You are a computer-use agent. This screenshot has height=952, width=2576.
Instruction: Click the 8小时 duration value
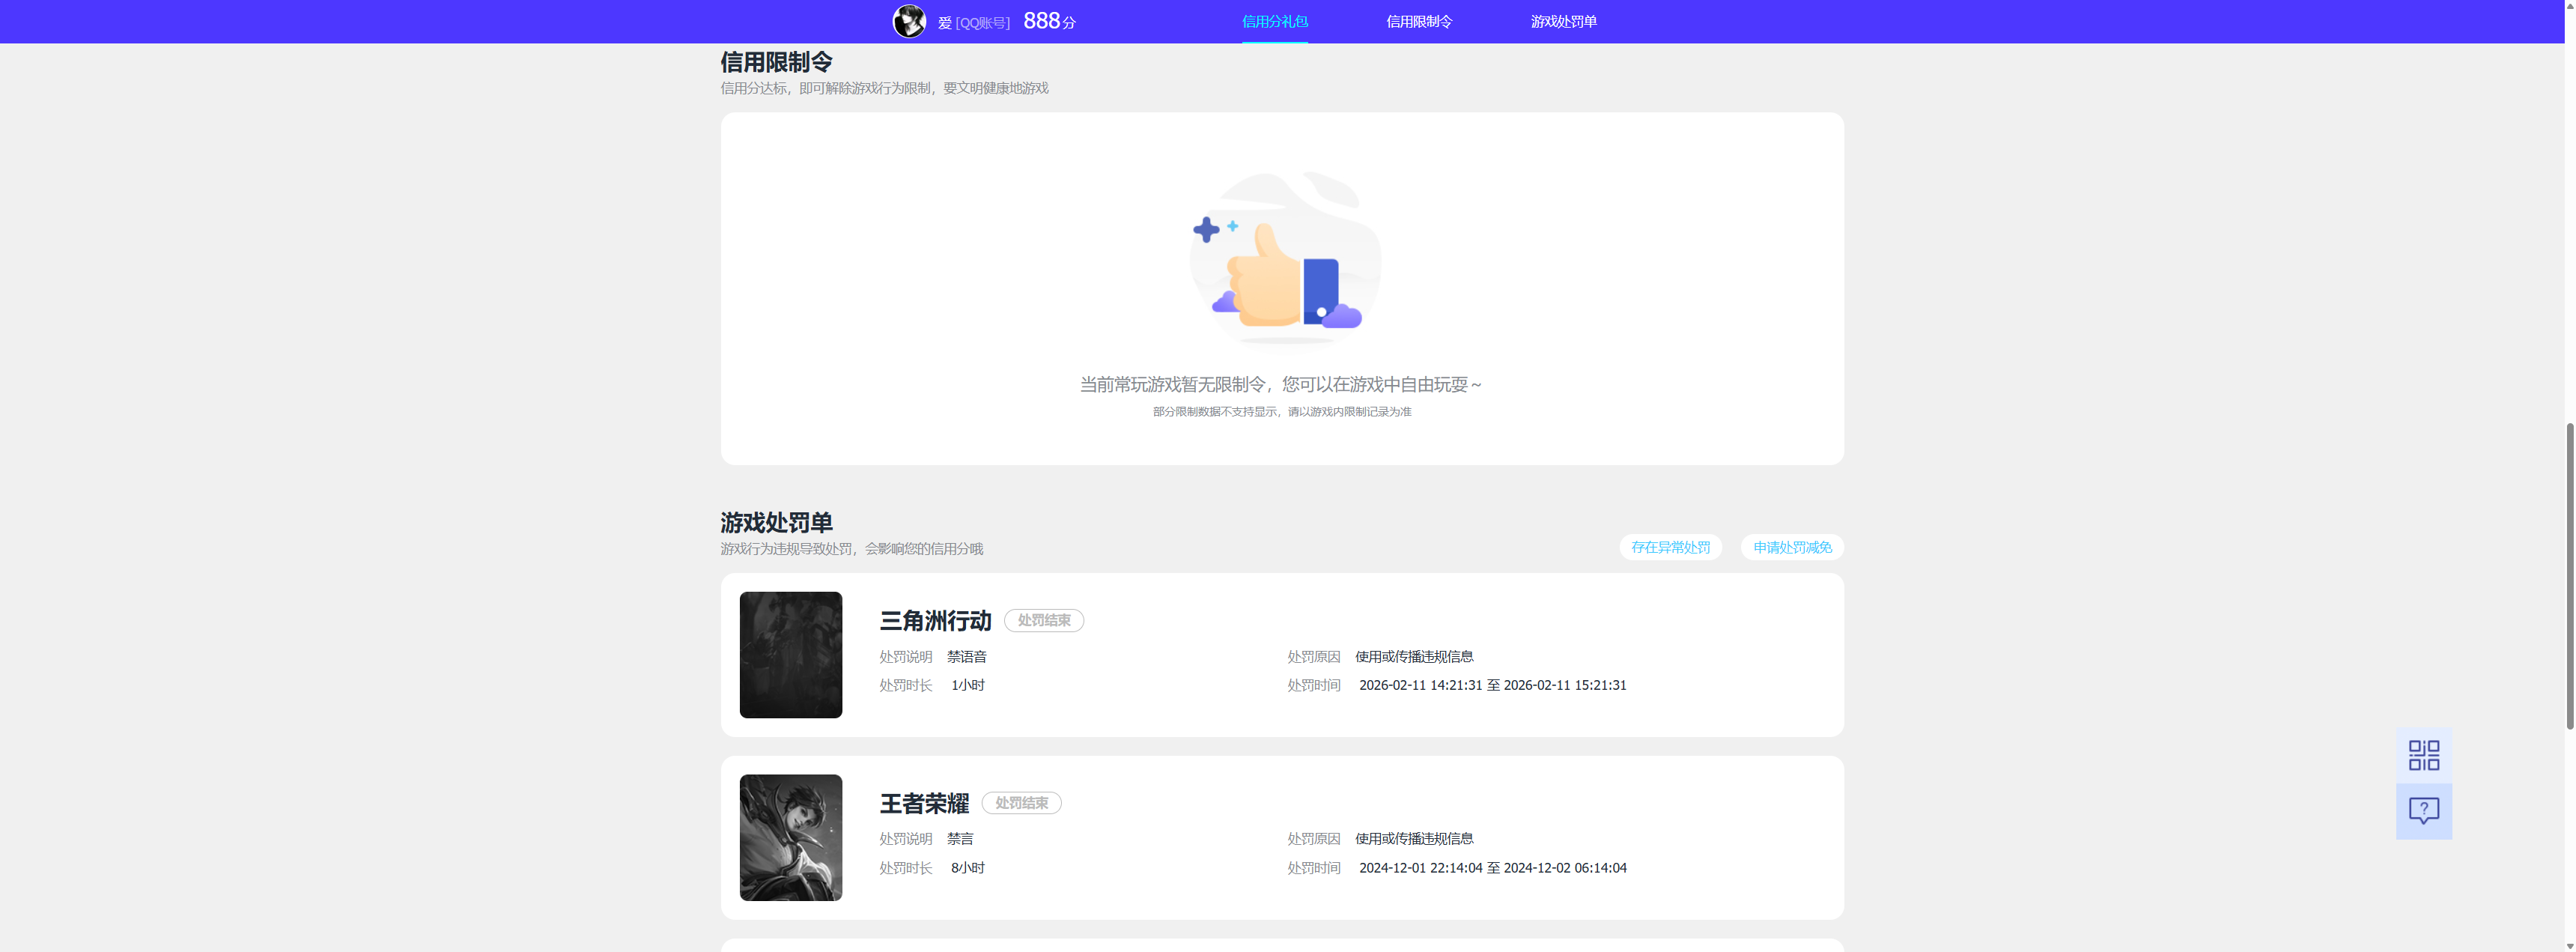coord(967,868)
